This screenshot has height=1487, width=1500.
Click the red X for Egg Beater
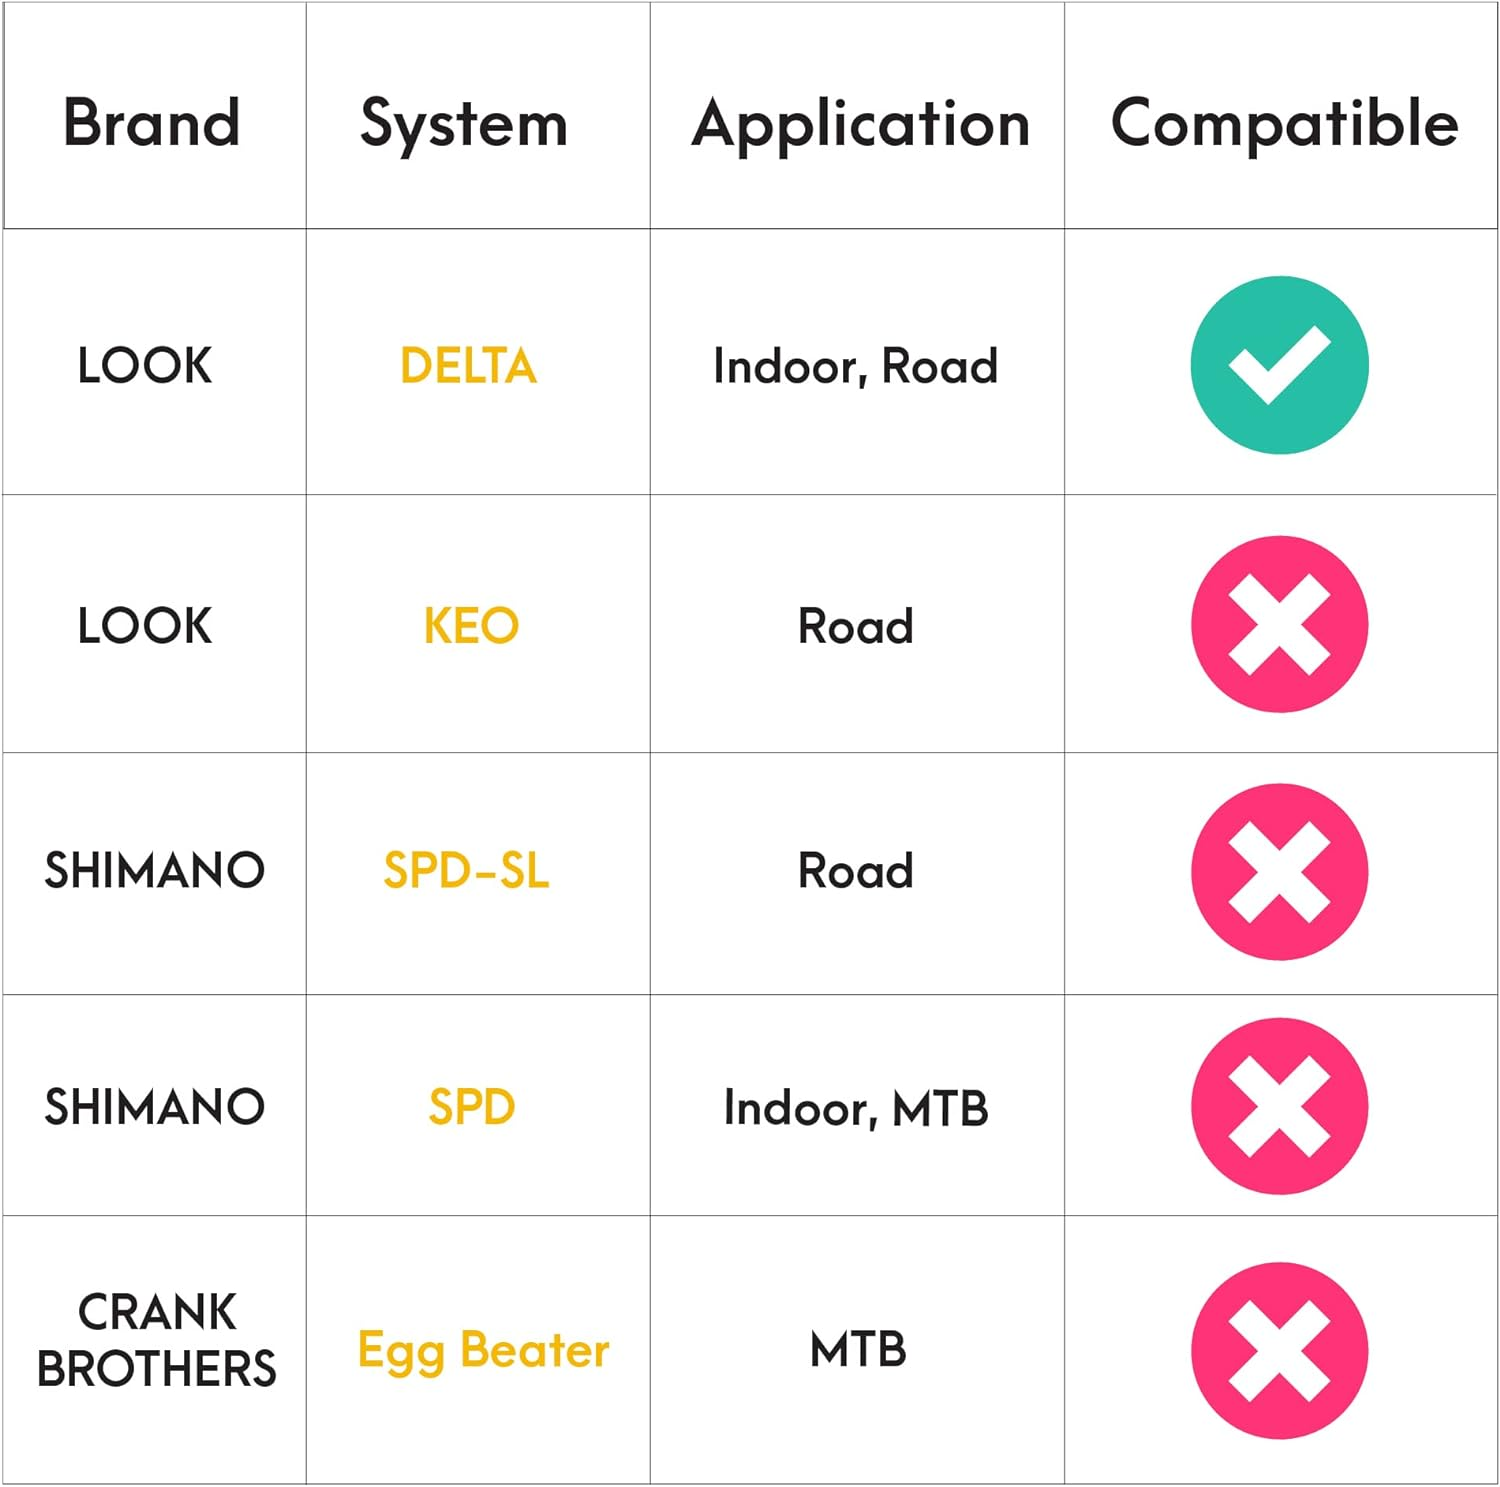pyautogui.click(x=1279, y=1350)
